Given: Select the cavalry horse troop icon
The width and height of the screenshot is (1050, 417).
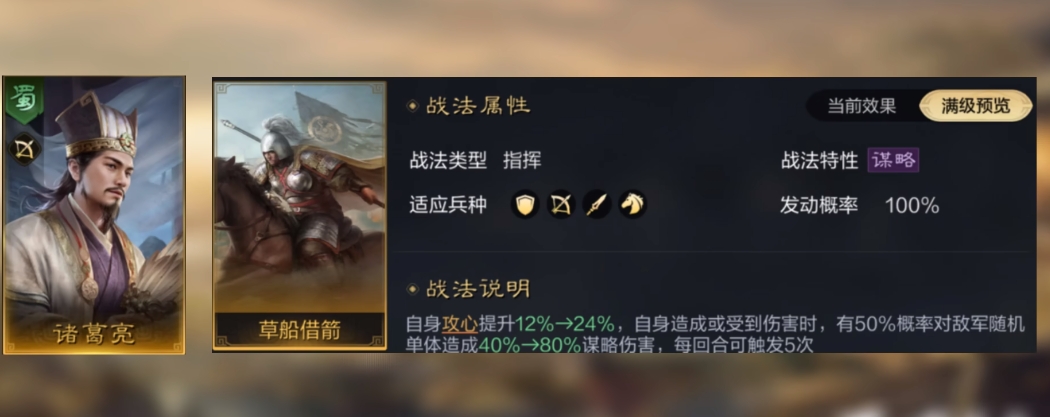Looking at the screenshot, I should (632, 204).
